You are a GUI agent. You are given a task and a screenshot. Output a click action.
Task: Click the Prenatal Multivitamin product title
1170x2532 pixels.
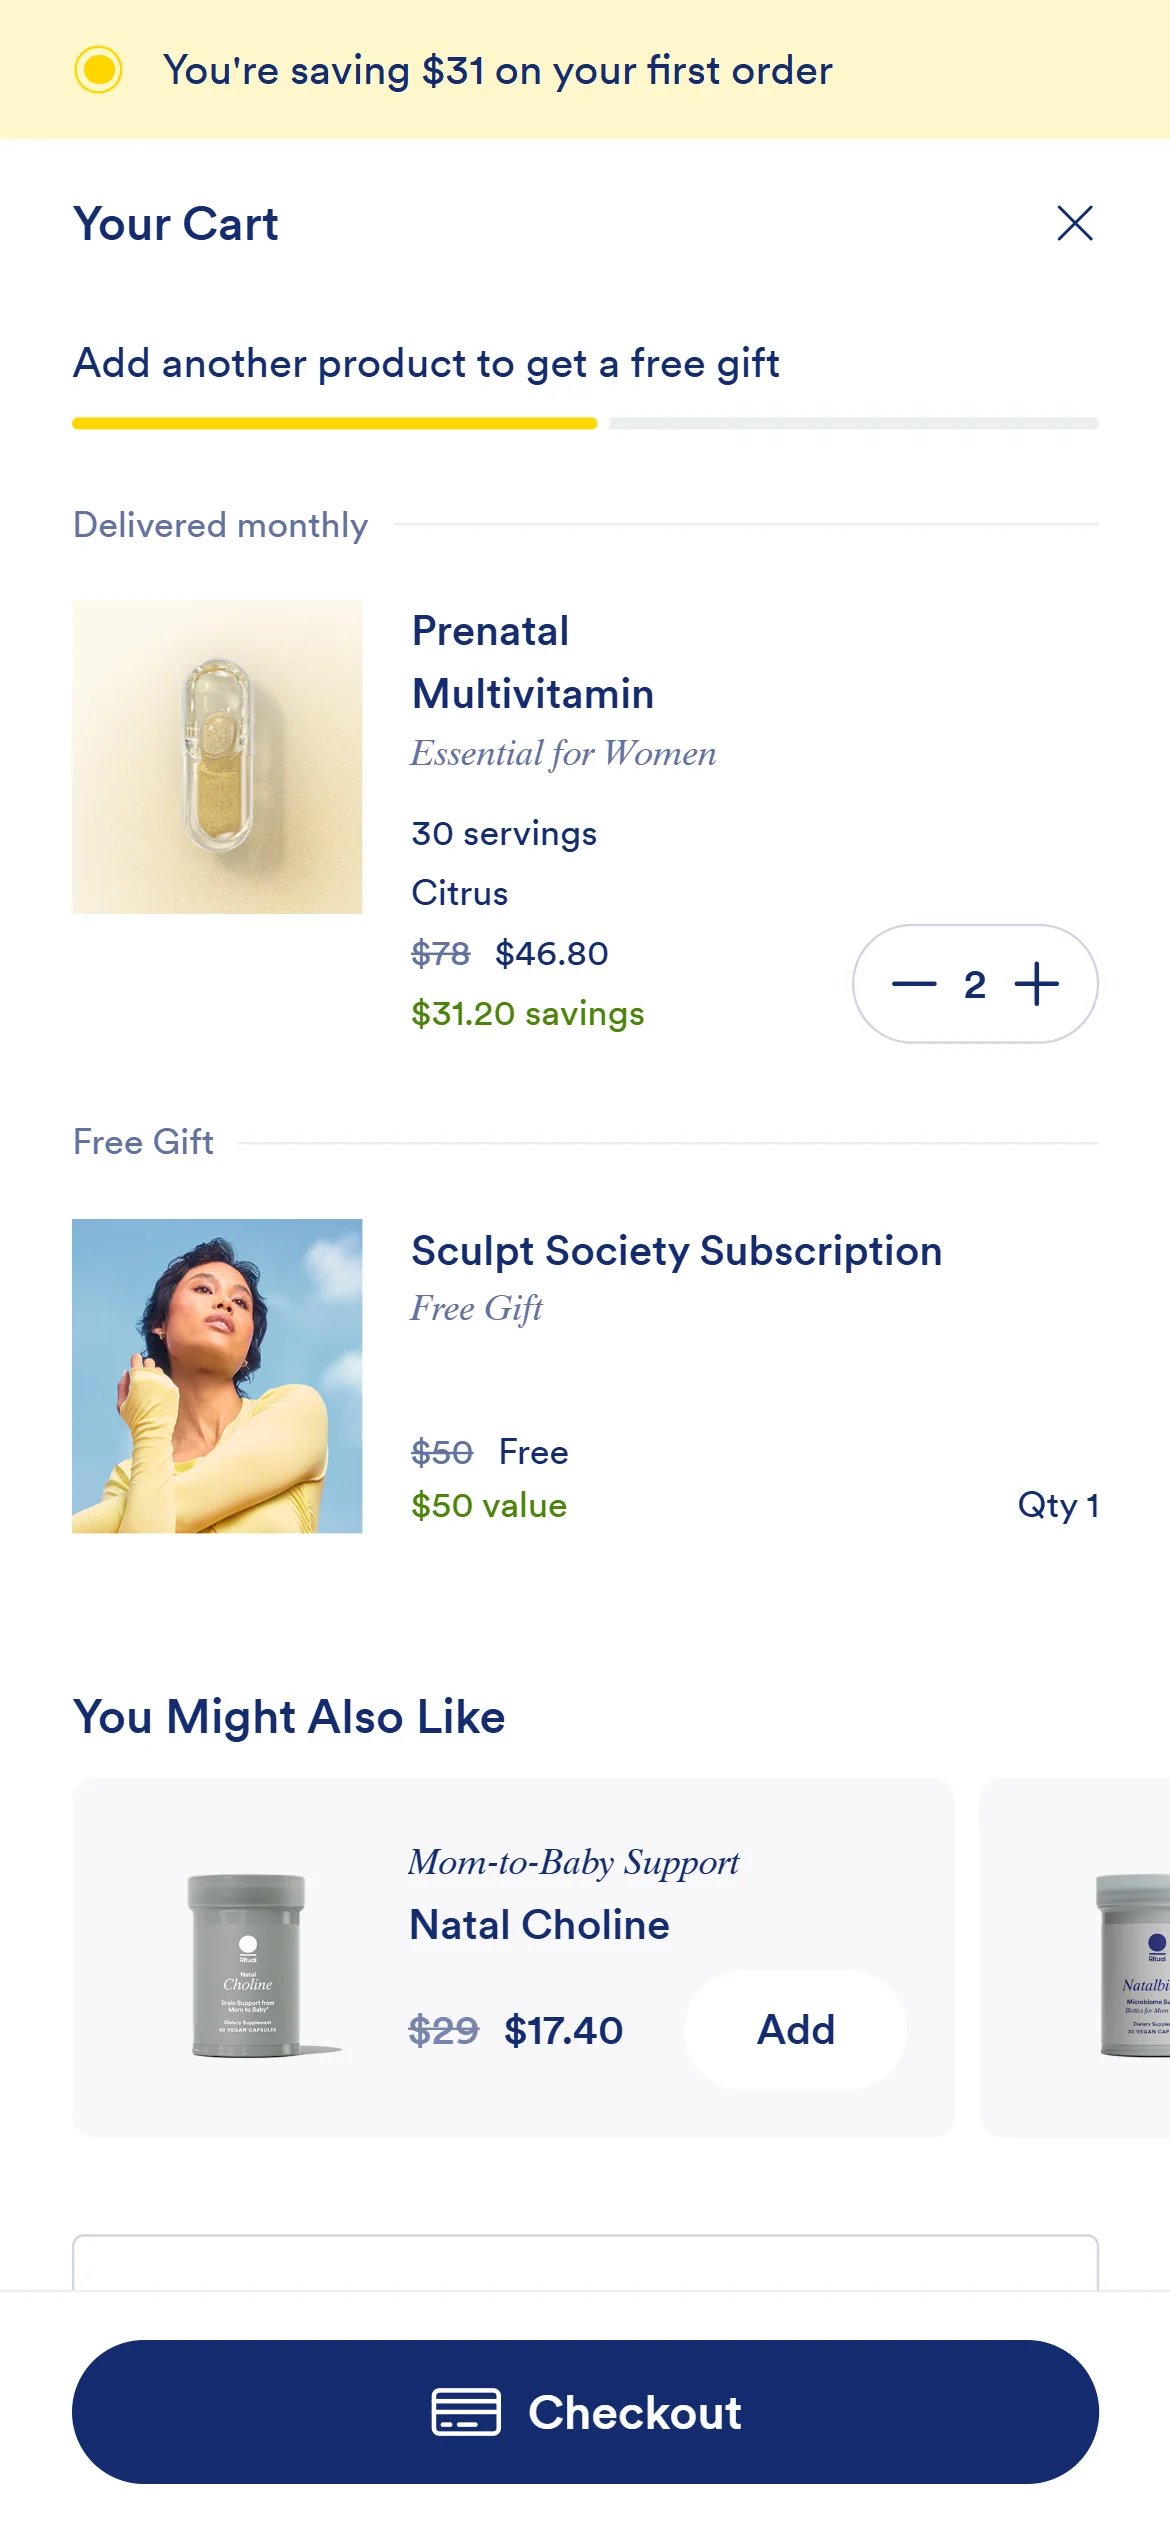coord(533,662)
